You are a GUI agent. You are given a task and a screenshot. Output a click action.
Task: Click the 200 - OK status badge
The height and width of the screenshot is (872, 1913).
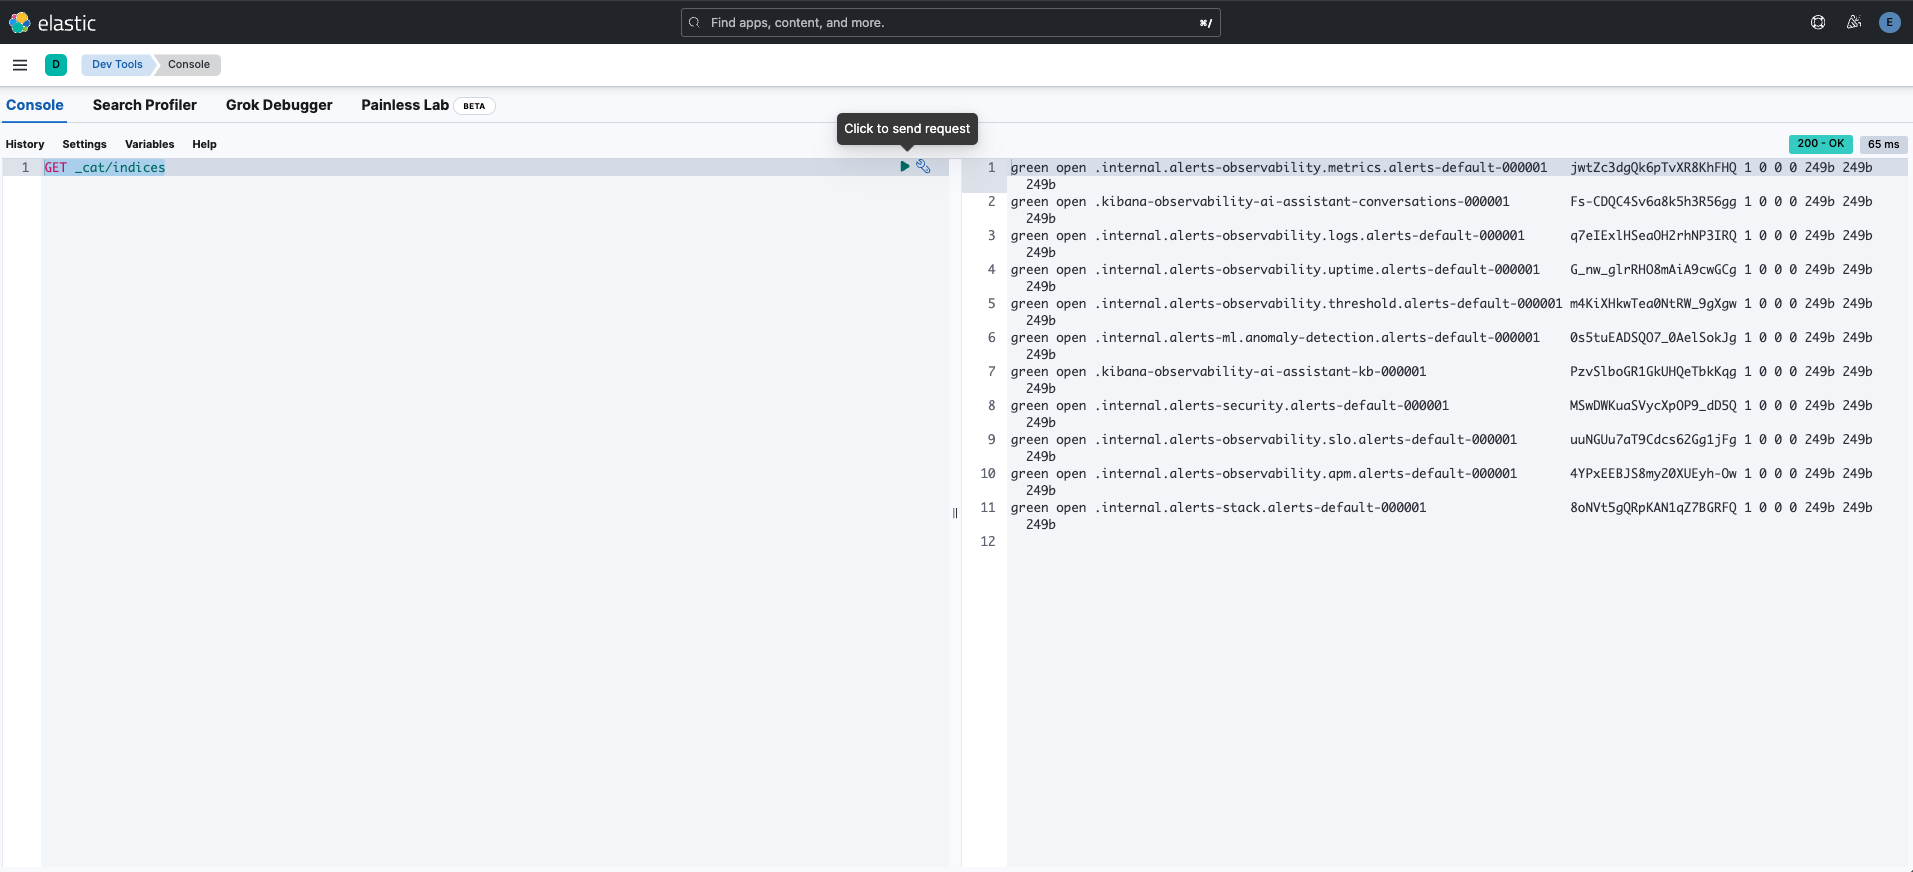point(1820,144)
